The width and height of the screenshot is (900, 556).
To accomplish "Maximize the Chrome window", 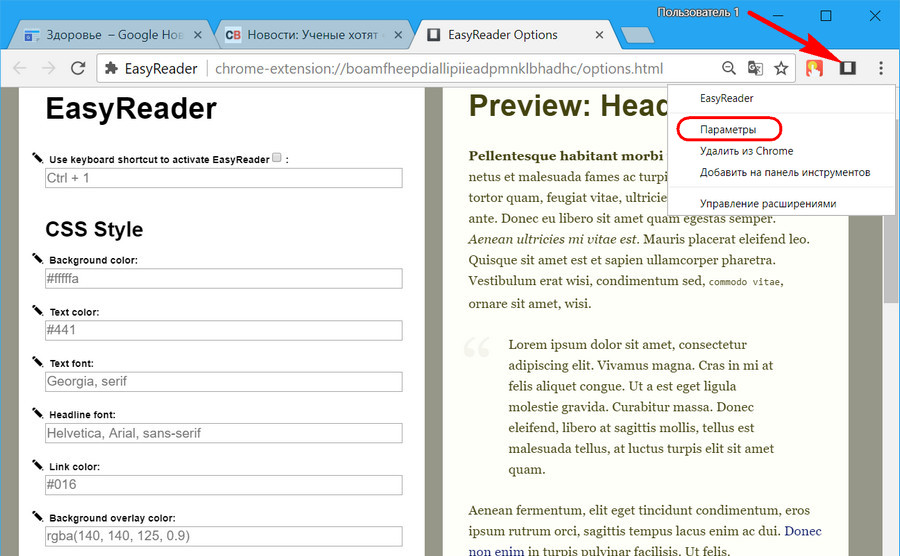I will click(x=825, y=15).
